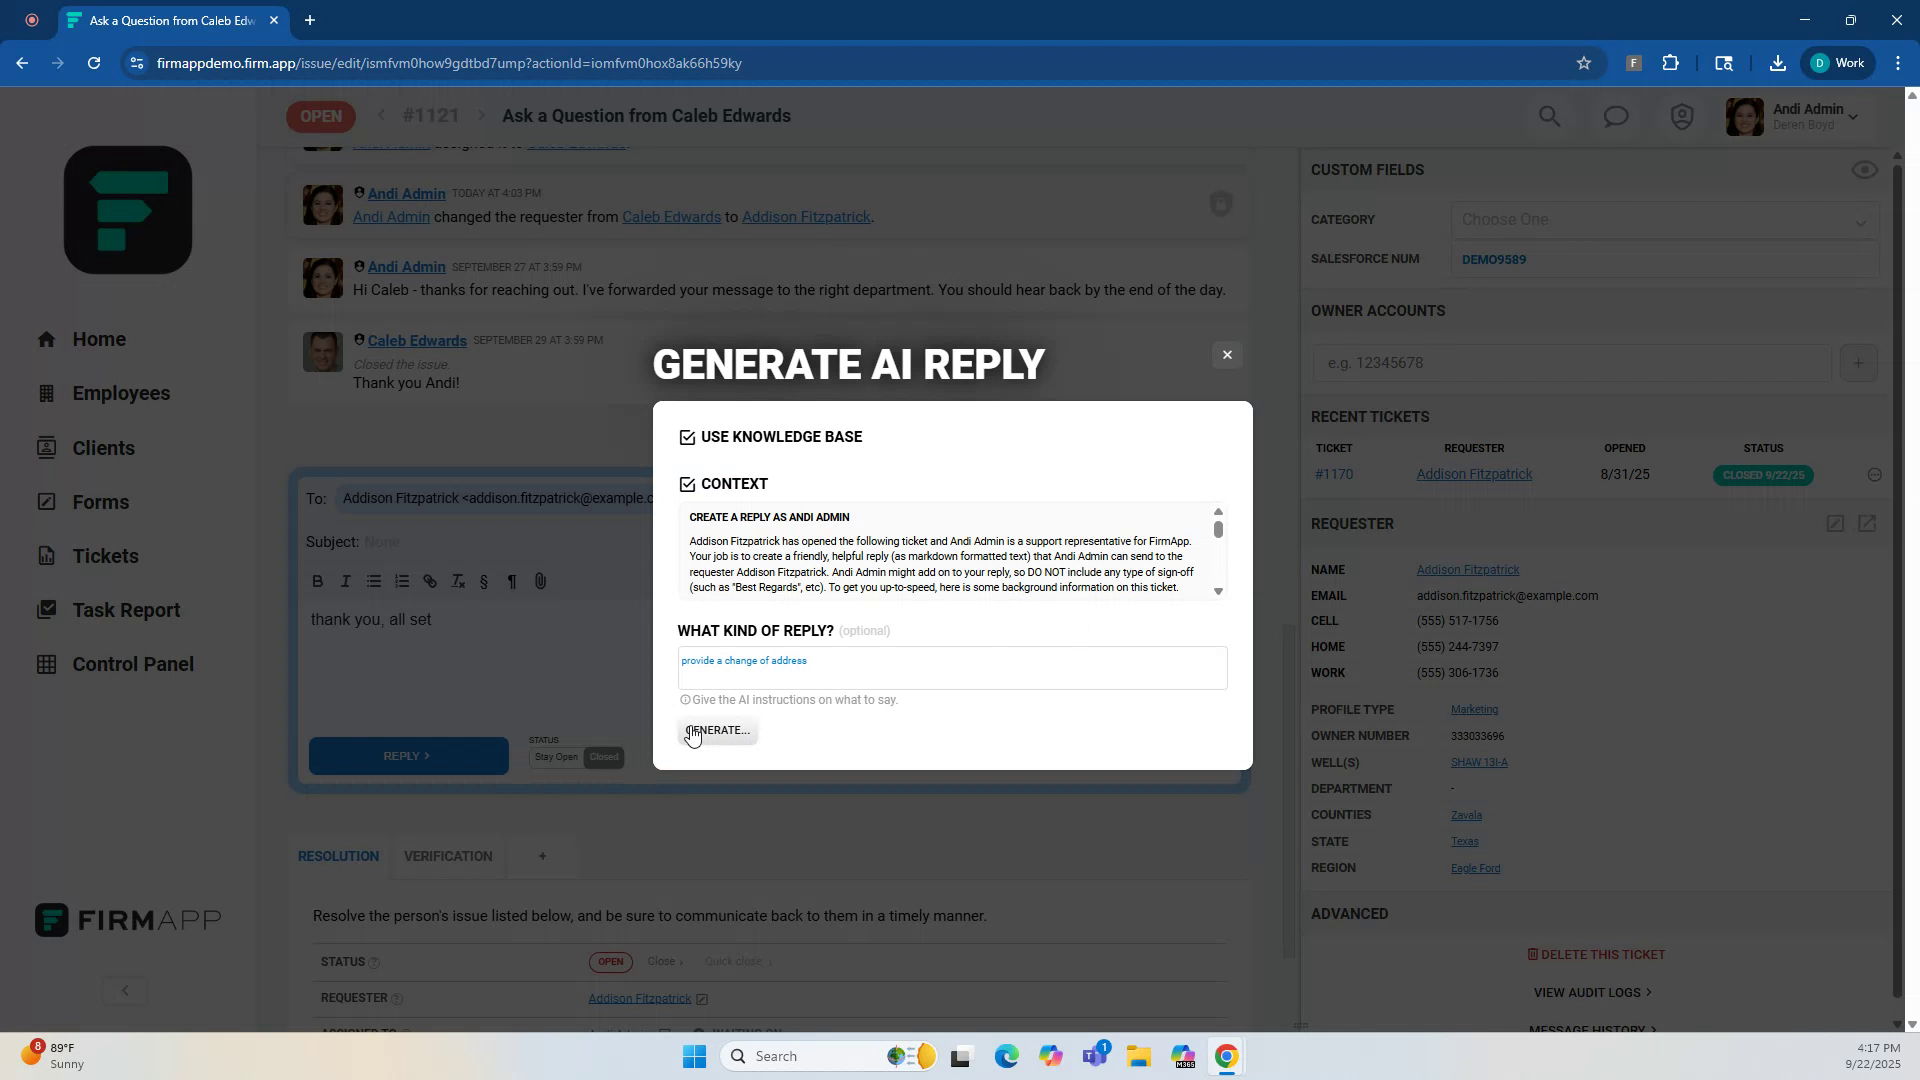Open search using the magnifier icon
This screenshot has width=1920, height=1080.
(1549, 116)
